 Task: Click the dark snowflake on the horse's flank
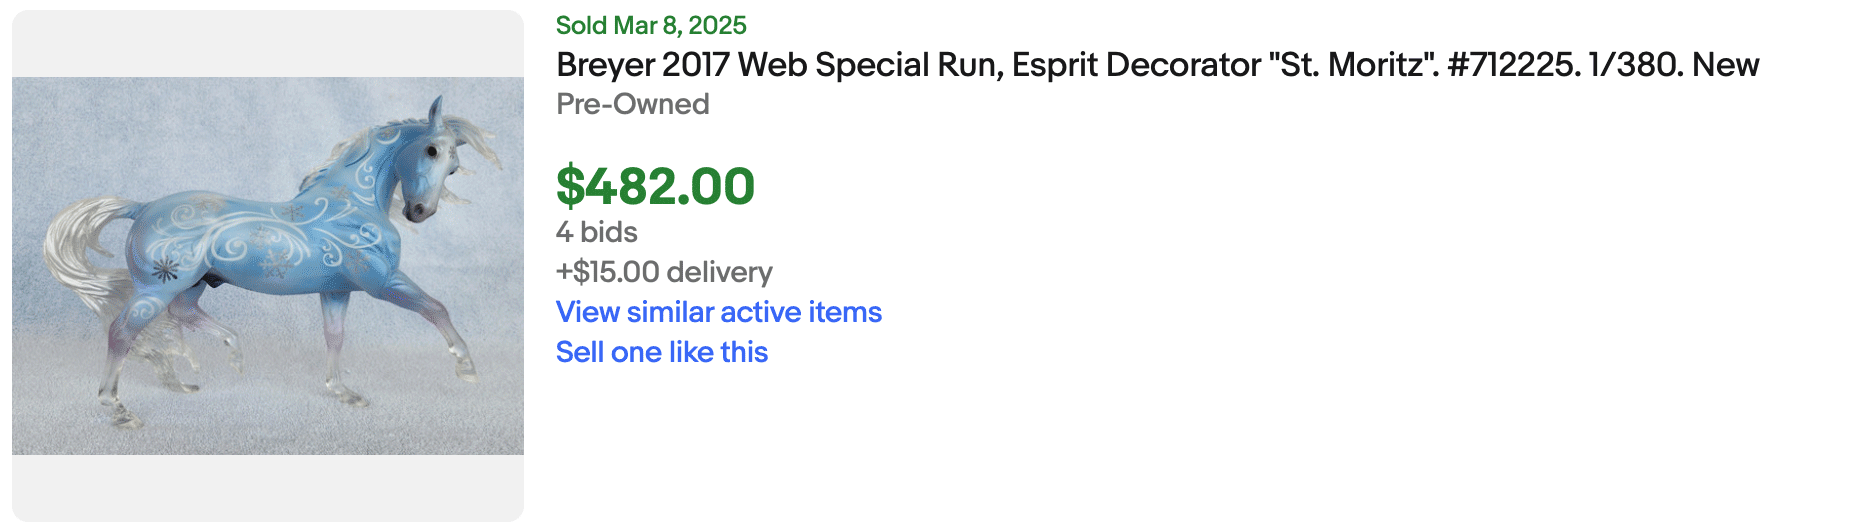coord(162,268)
